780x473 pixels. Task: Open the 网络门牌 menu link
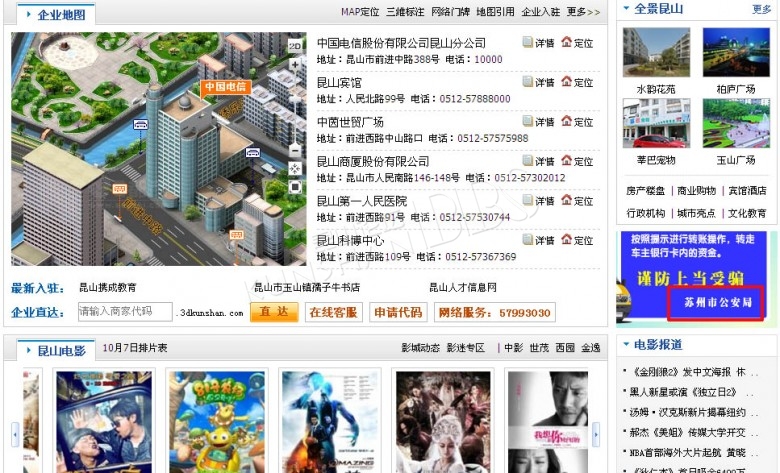[450, 11]
